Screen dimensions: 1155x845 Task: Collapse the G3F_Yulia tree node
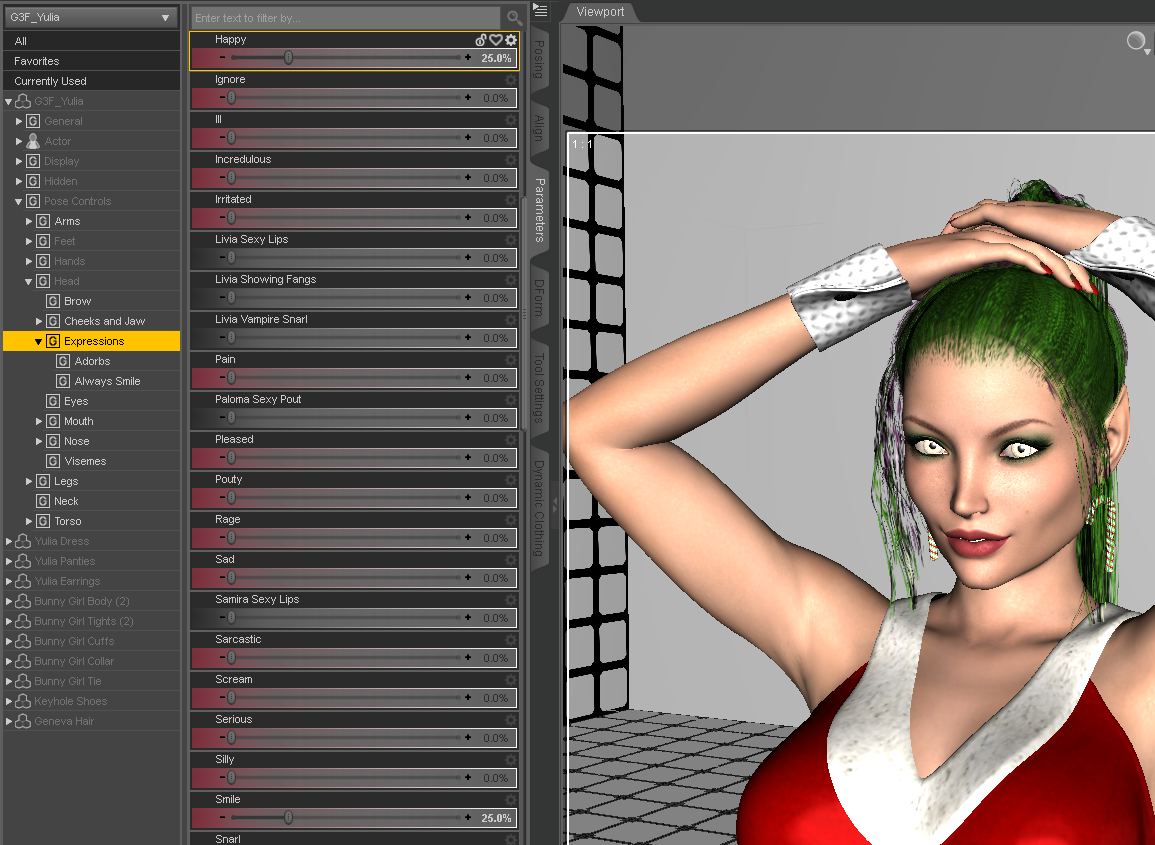point(9,102)
